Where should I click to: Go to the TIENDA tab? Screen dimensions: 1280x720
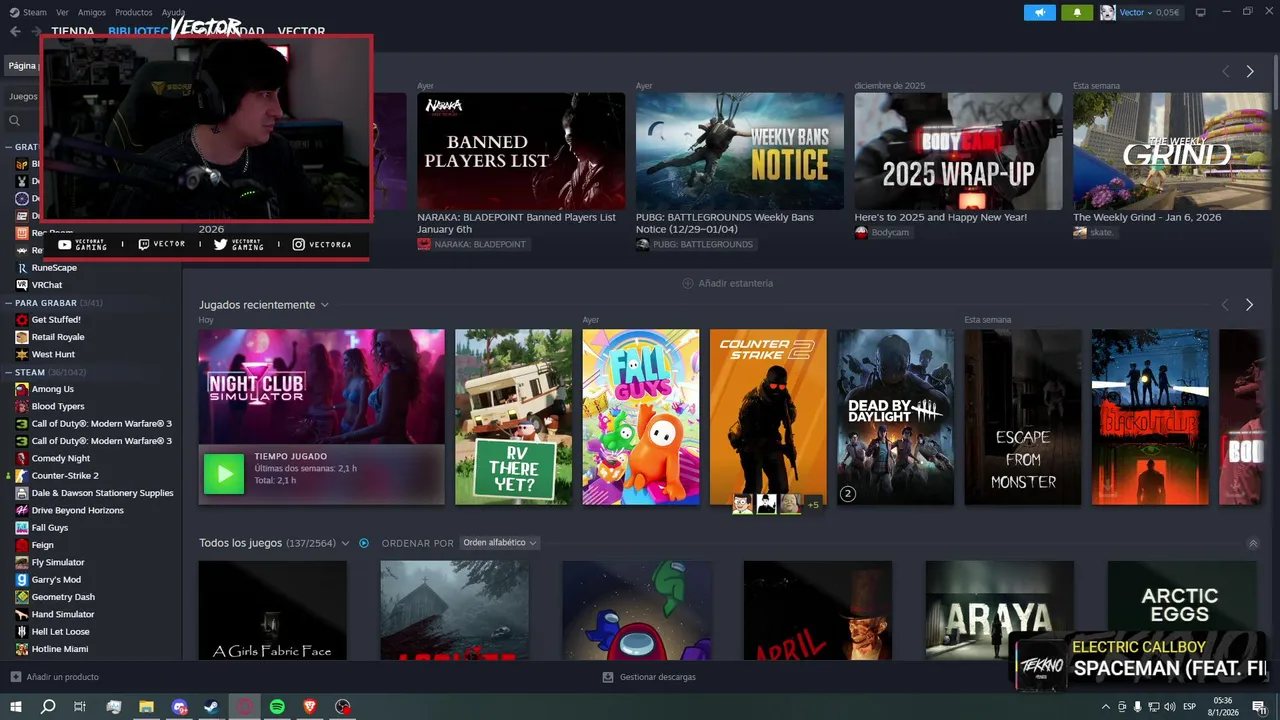pos(73,32)
